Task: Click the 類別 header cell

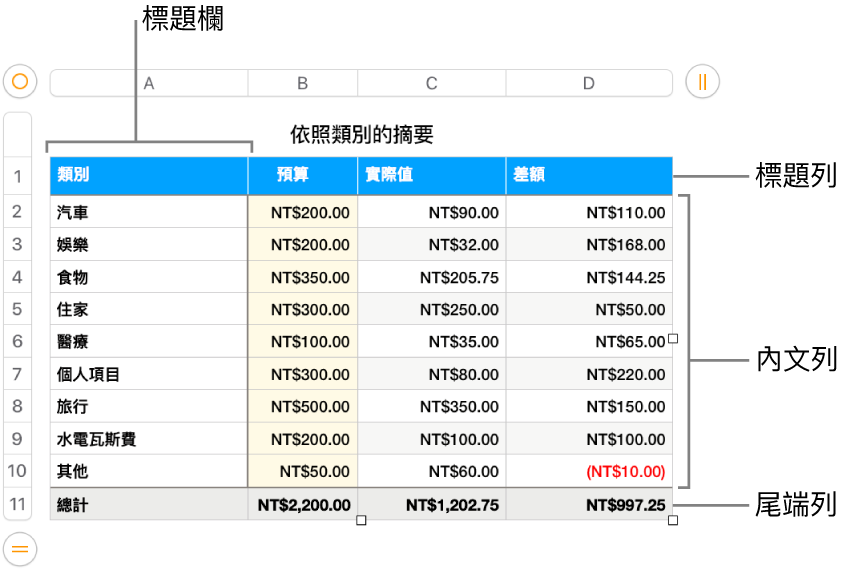Action: [x=148, y=175]
